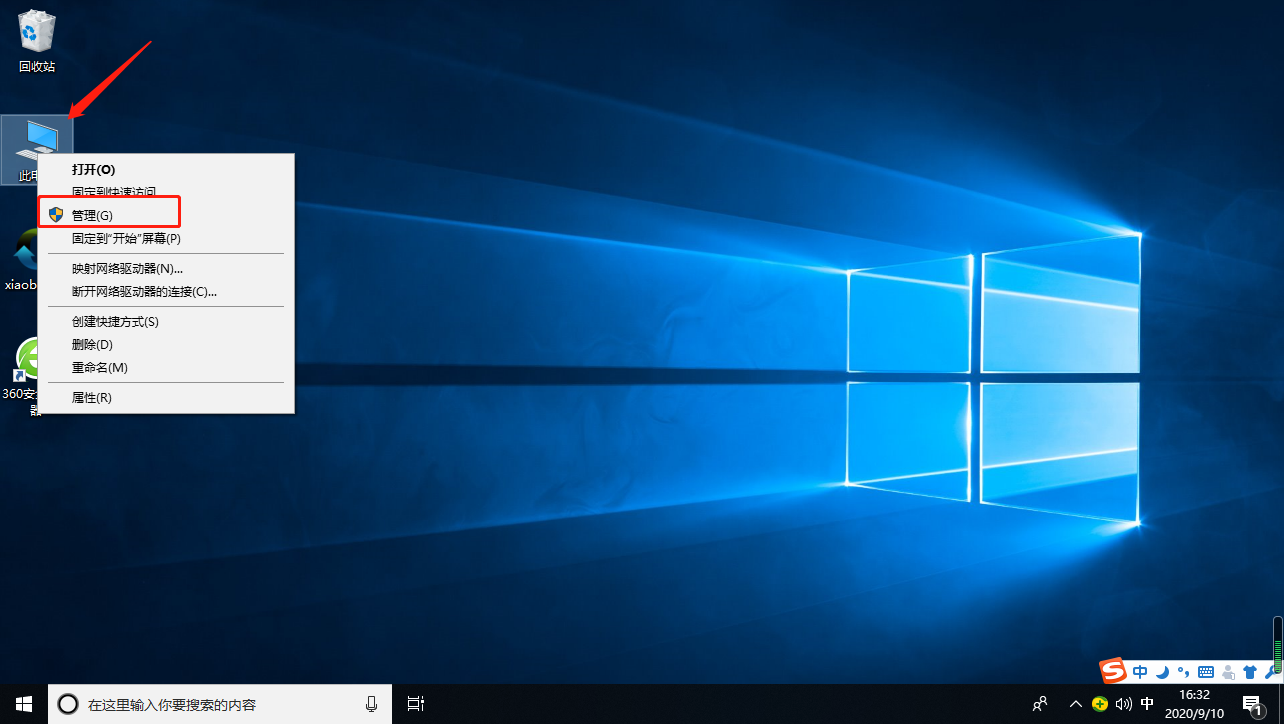Click the Sogou S logo icon
The image size is (1284, 724).
click(1114, 671)
